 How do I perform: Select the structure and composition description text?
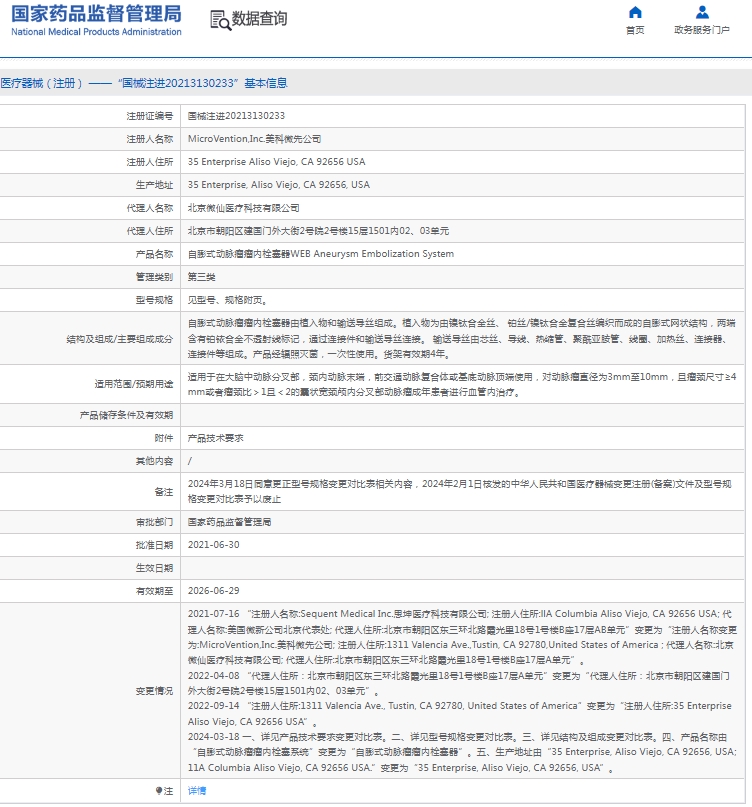(x=462, y=339)
